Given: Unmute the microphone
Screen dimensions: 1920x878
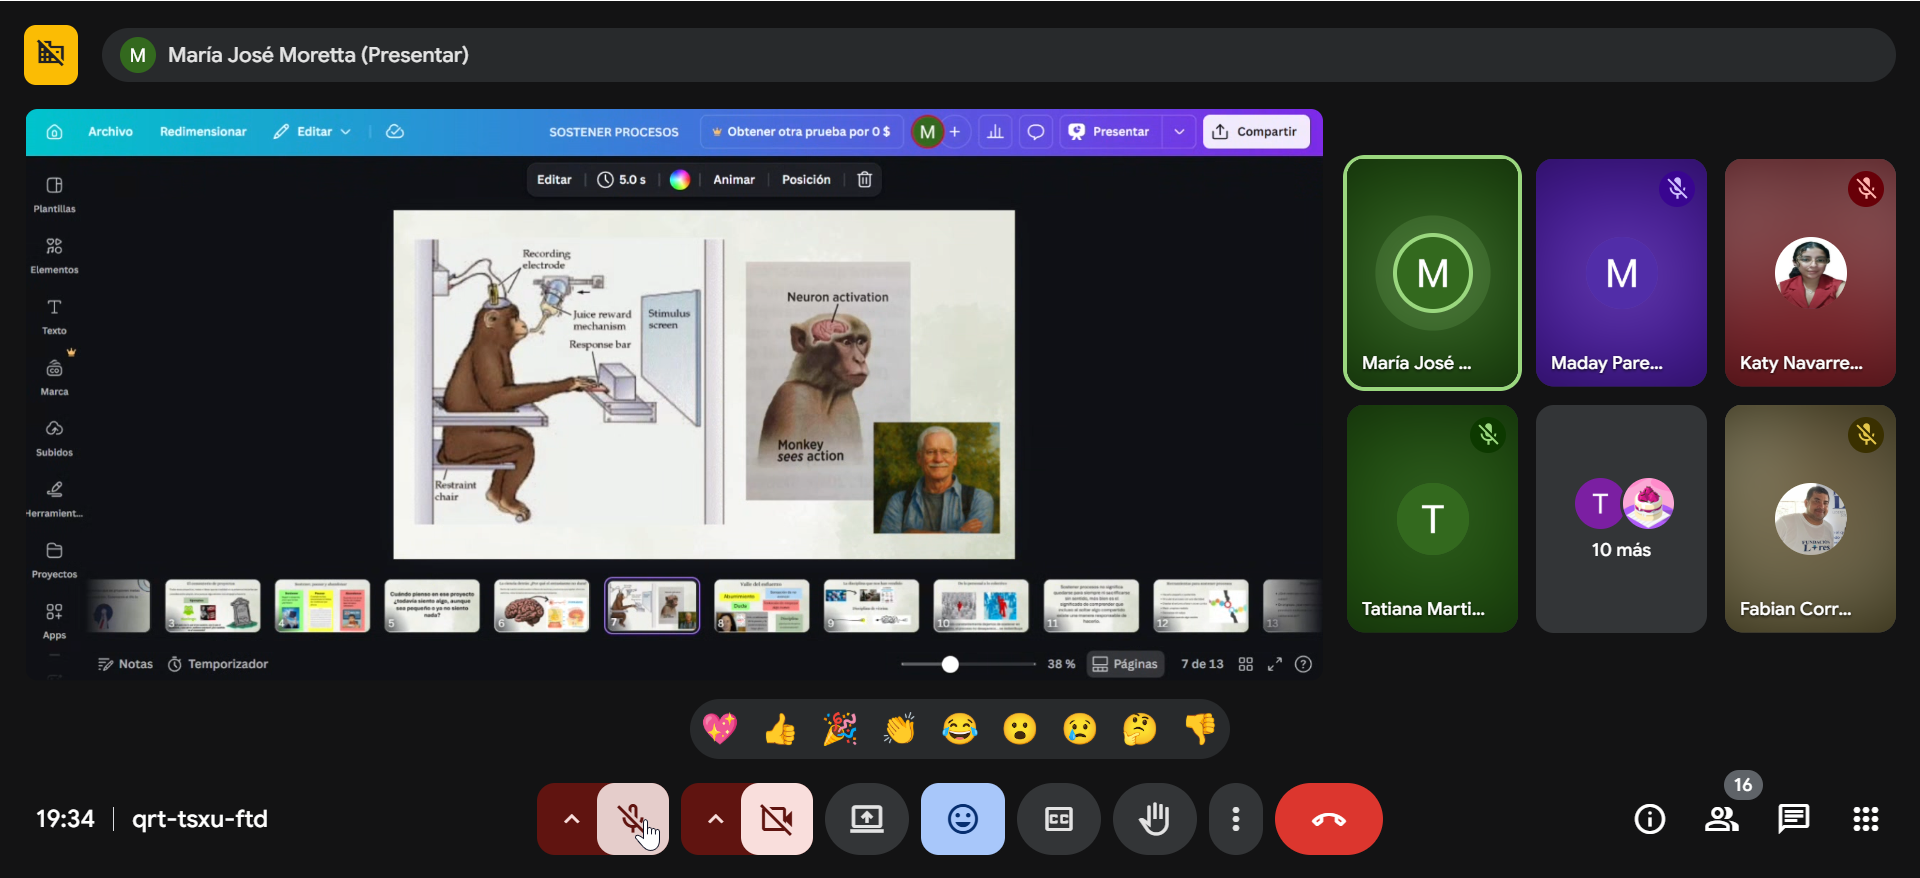Looking at the screenshot, I should click(x=632, y=819).
